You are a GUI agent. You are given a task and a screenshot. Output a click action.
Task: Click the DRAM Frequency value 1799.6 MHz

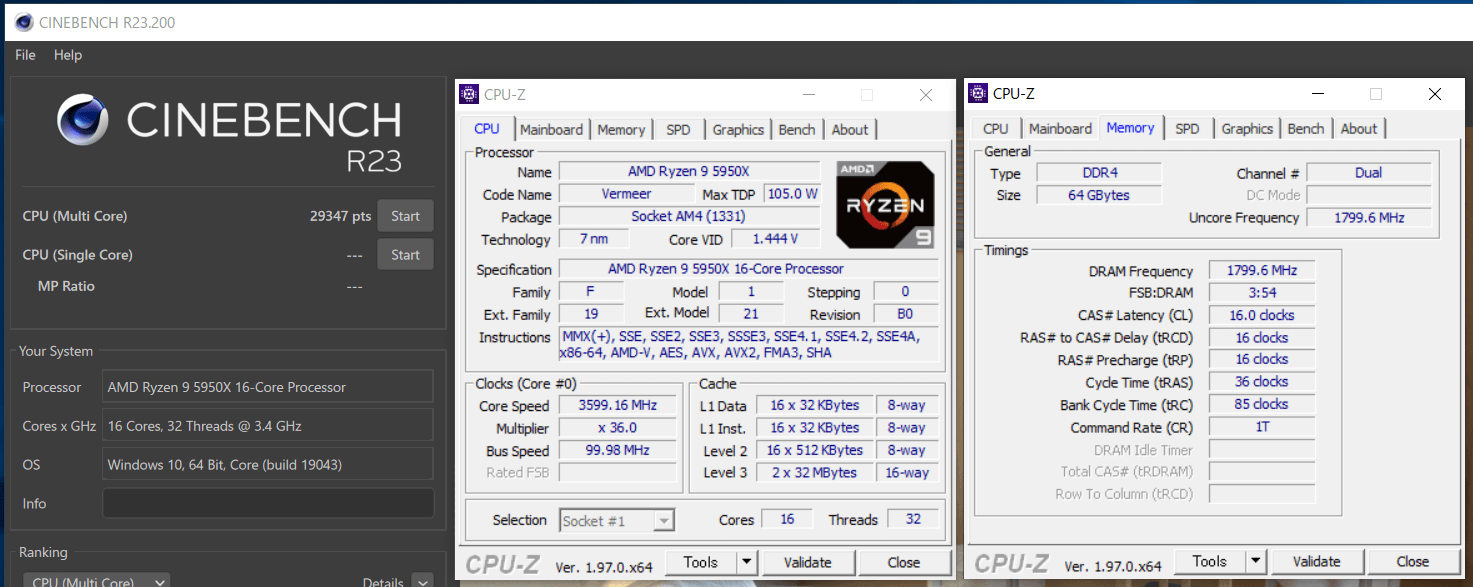(1261, 271)
